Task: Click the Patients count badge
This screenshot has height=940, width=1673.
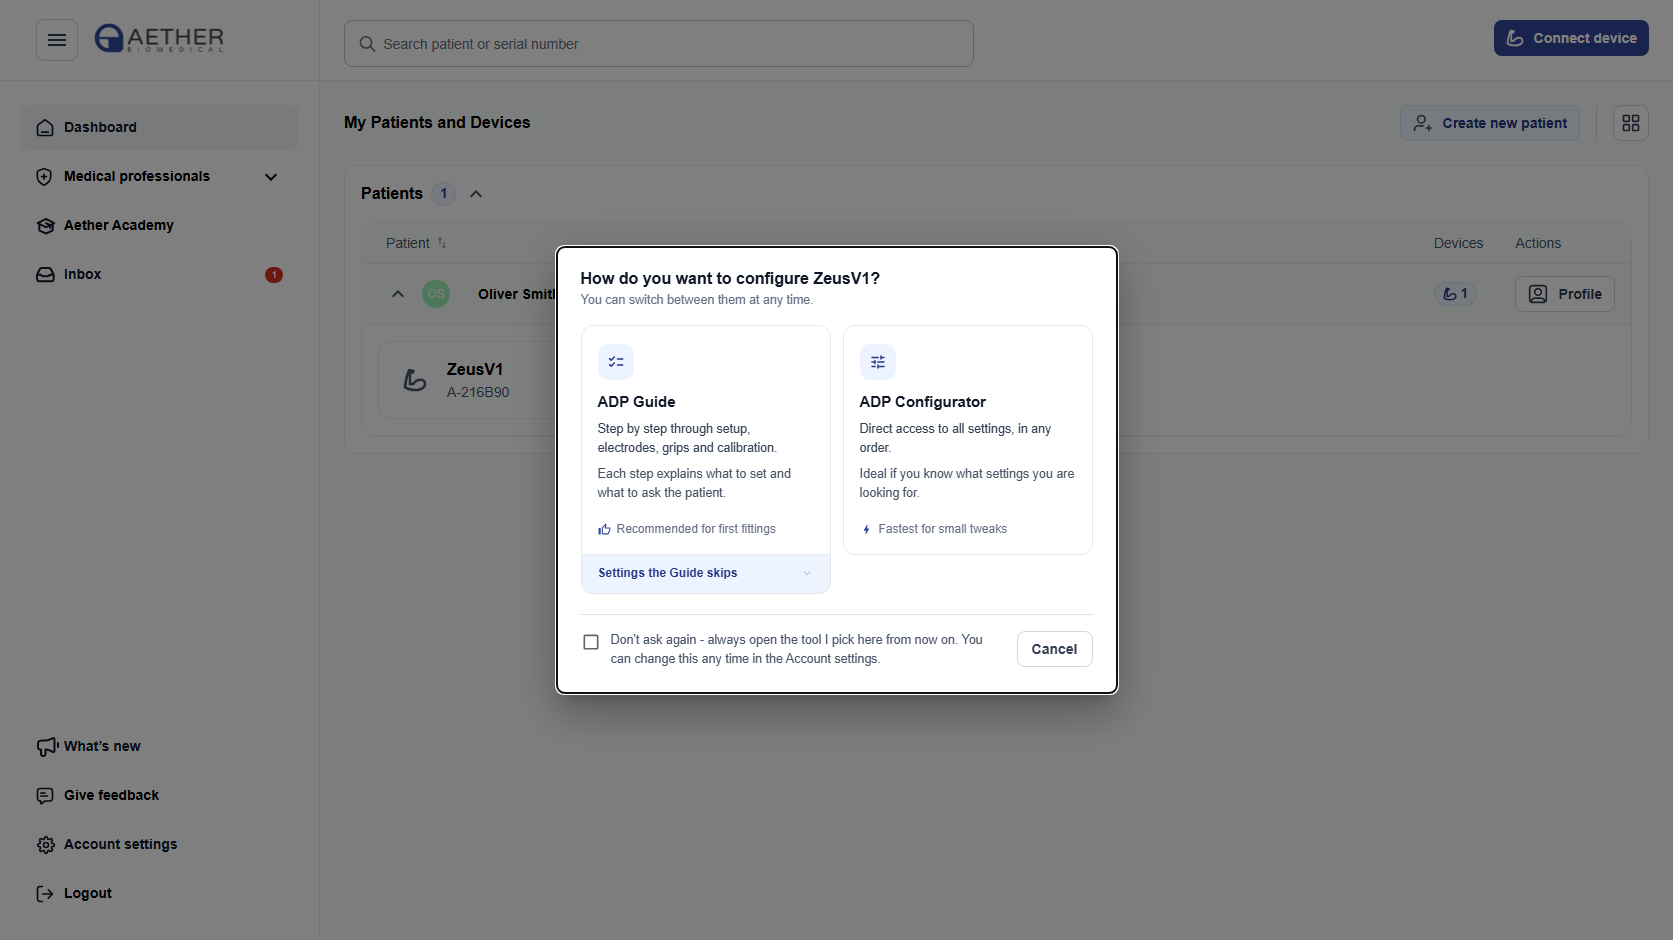Action: click(444, 194)
